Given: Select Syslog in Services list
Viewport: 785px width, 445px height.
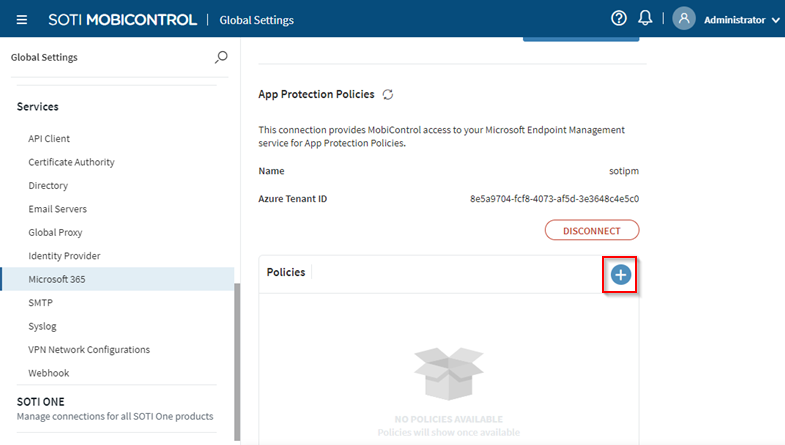Looking at the screenshot, I should [42, 326].
